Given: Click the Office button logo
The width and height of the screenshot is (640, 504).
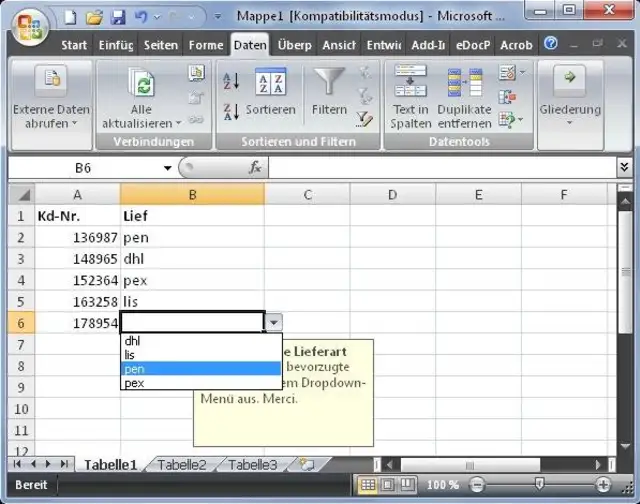Looking at the screenshot, I should (32, 24).
